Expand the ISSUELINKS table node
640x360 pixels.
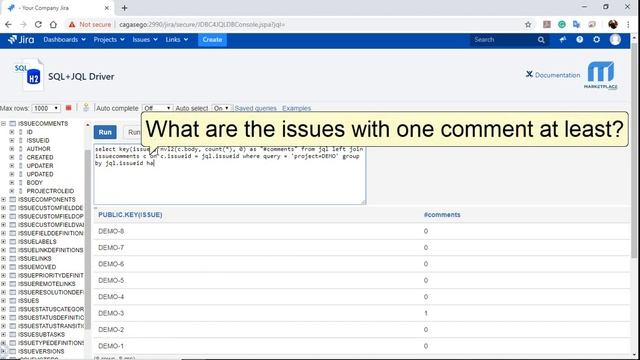(x=4, y=258)
